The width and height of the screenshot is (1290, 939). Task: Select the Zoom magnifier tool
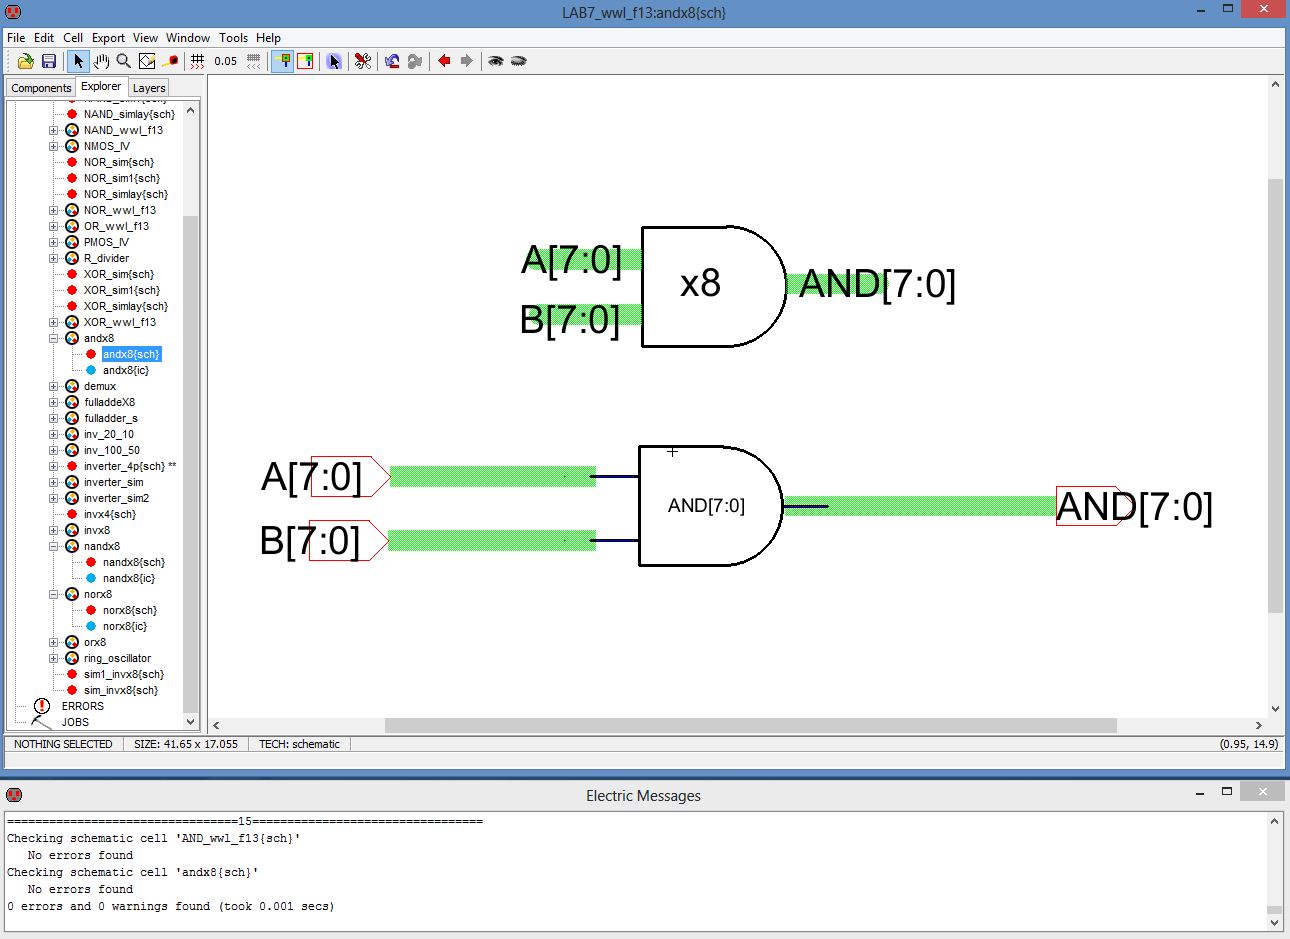click(124, 61)
